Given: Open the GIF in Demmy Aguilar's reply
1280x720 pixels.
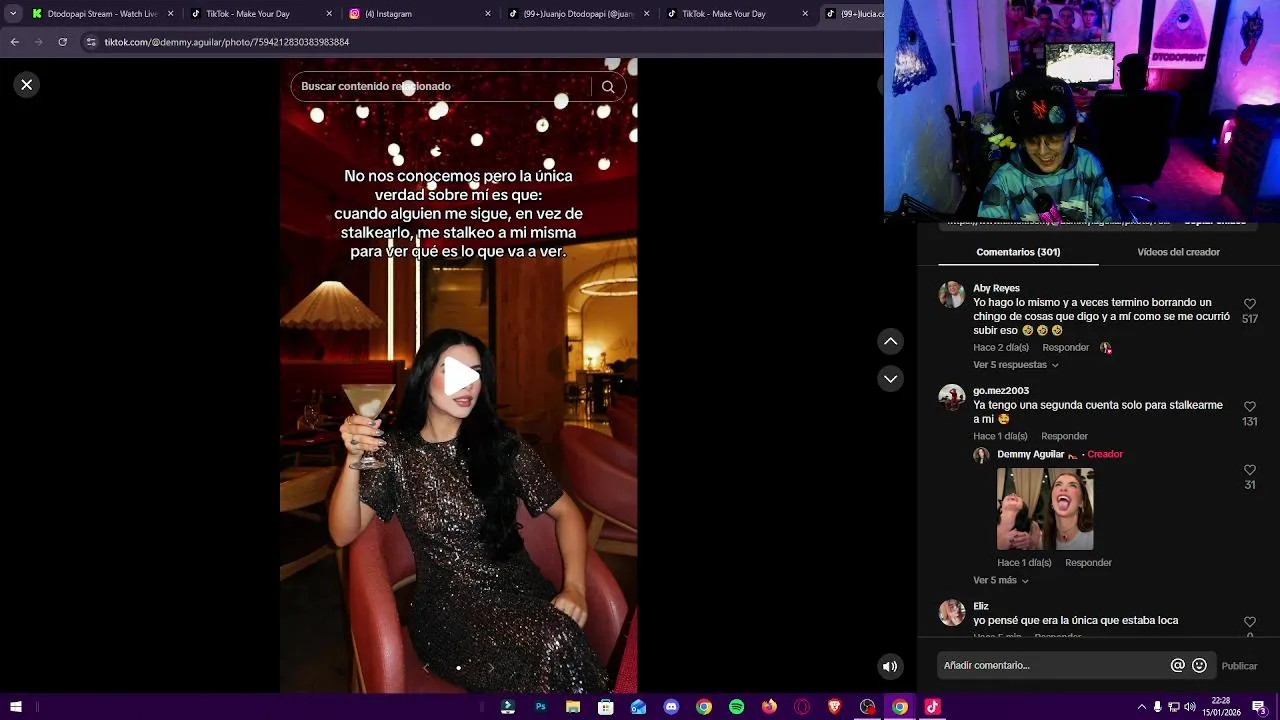Looking at the screenshot, I should point(1045,509).
